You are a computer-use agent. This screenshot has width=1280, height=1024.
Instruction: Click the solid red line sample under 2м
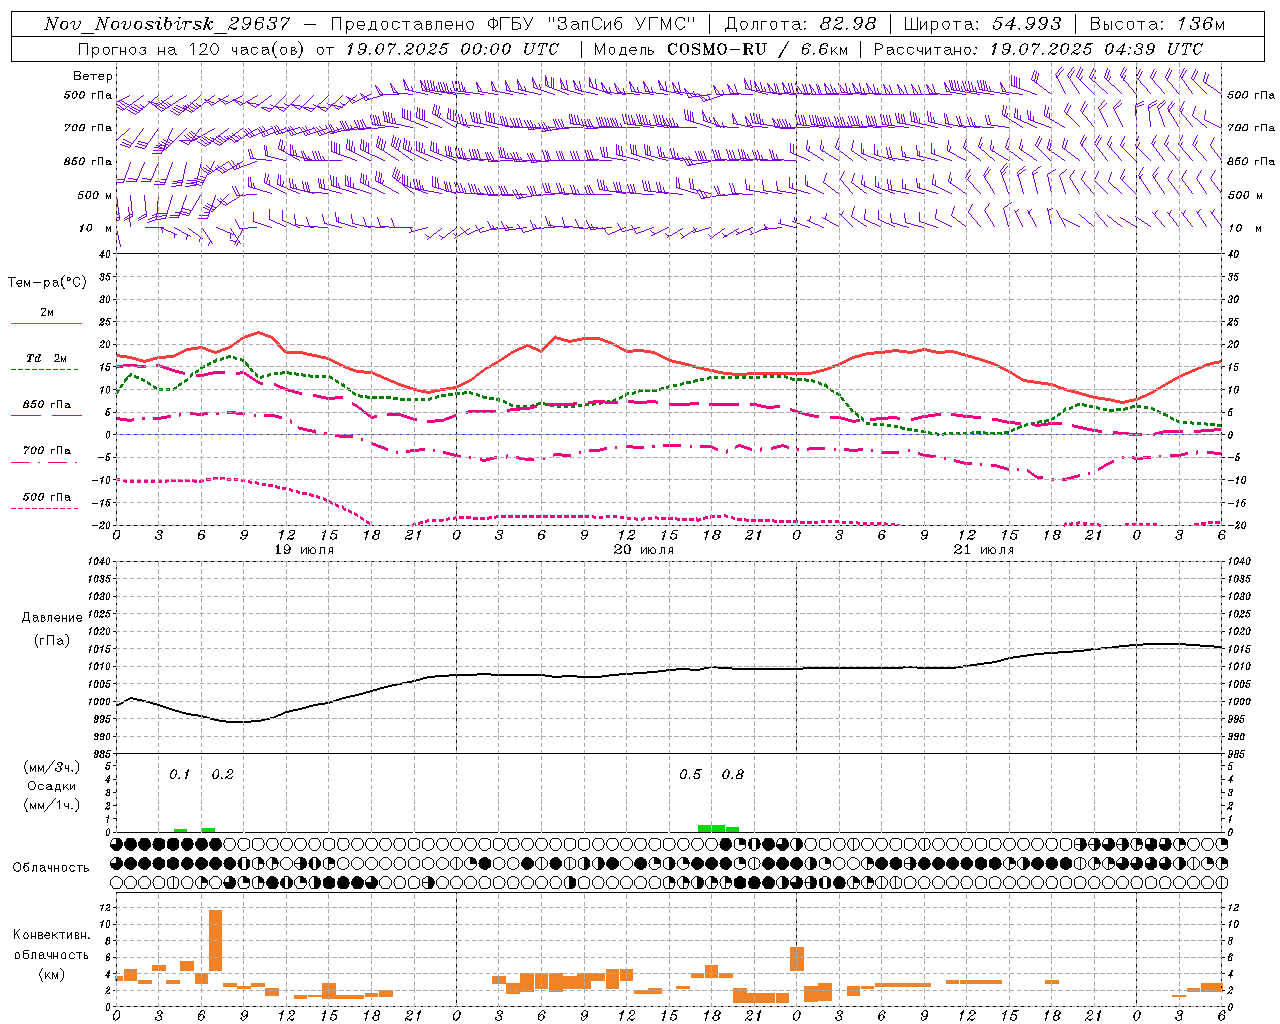coord(47,323)
